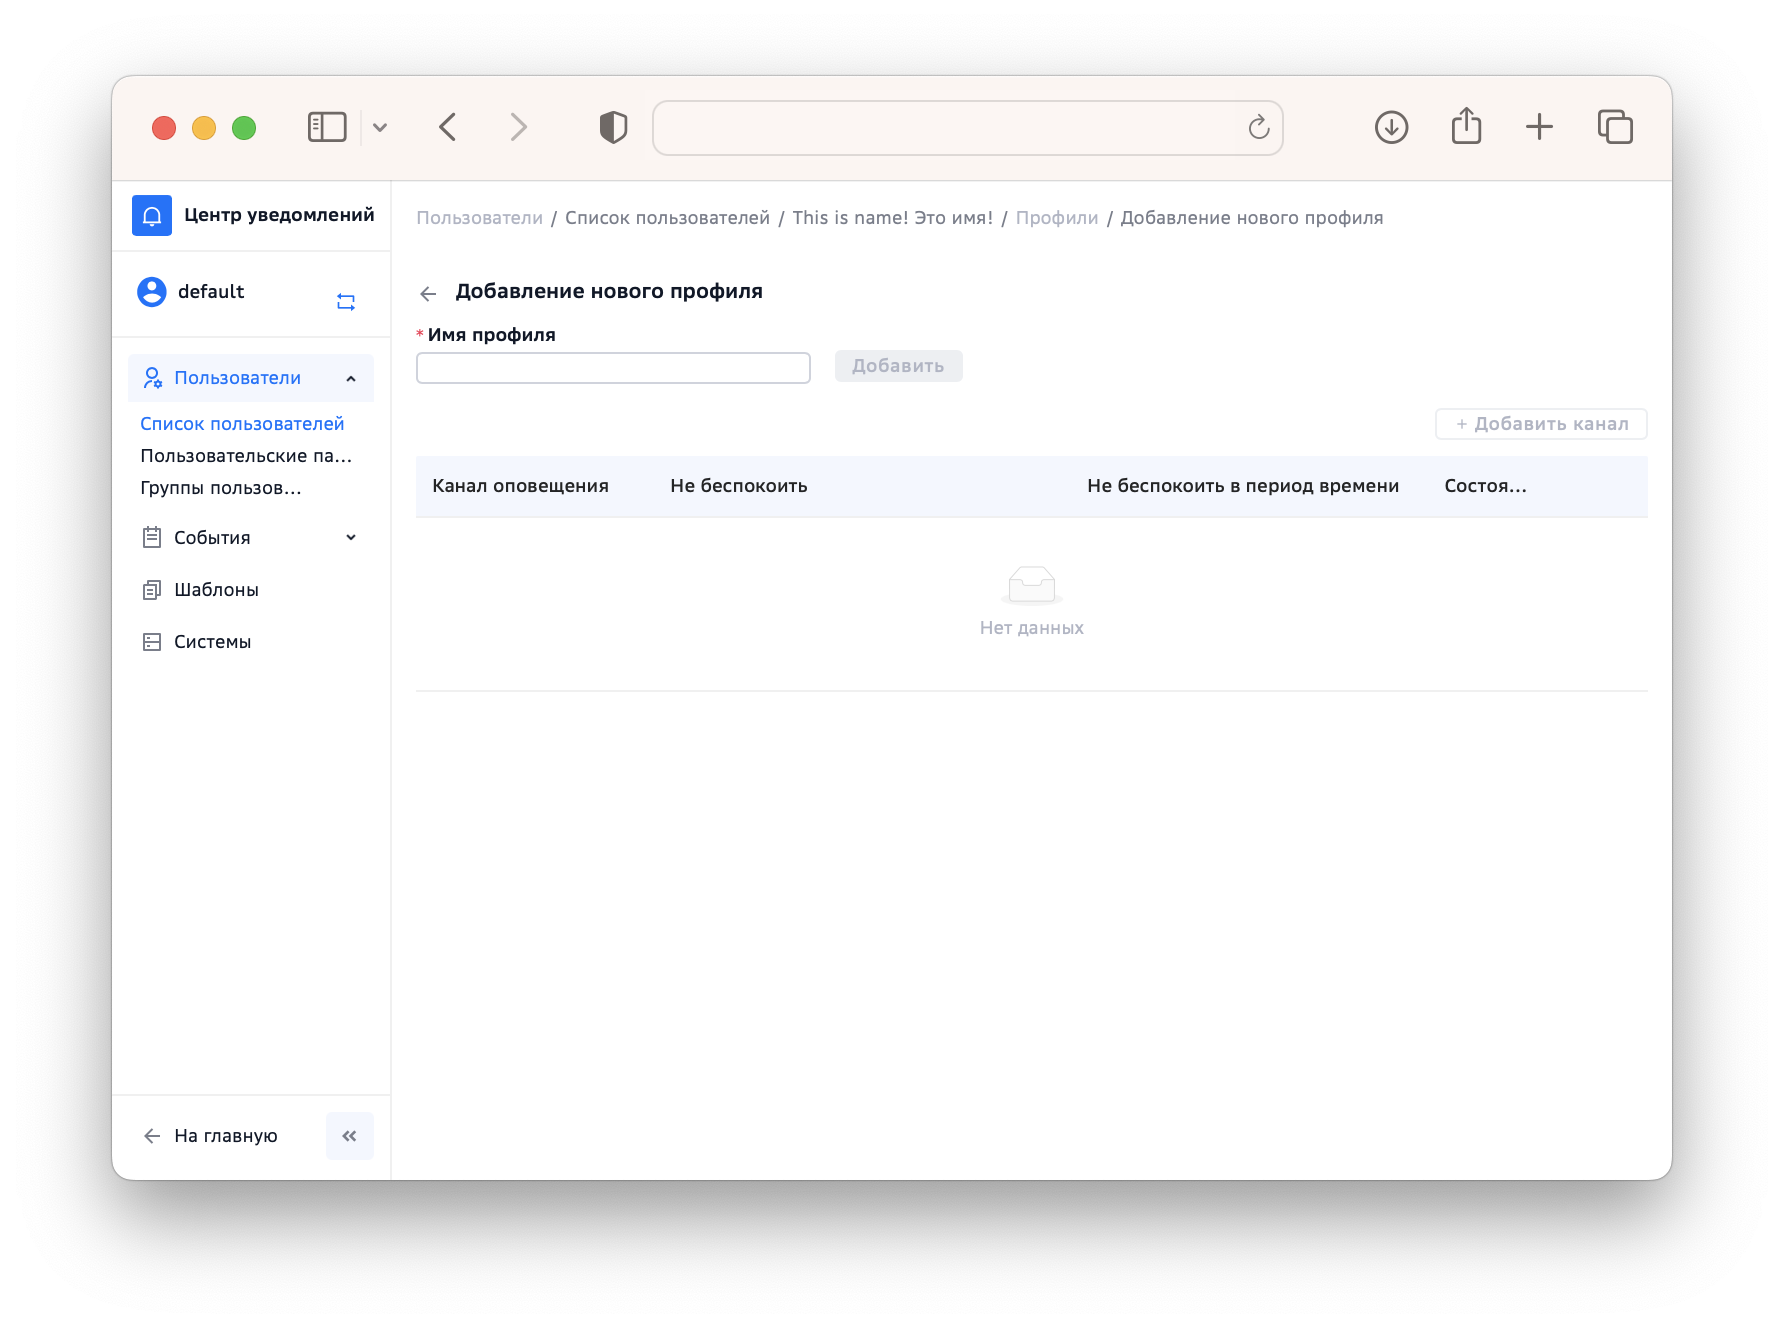This screenshot has width=1784, height=1328.
Task: Open Список пользователей in sidebar
Action: click(242, 424)
